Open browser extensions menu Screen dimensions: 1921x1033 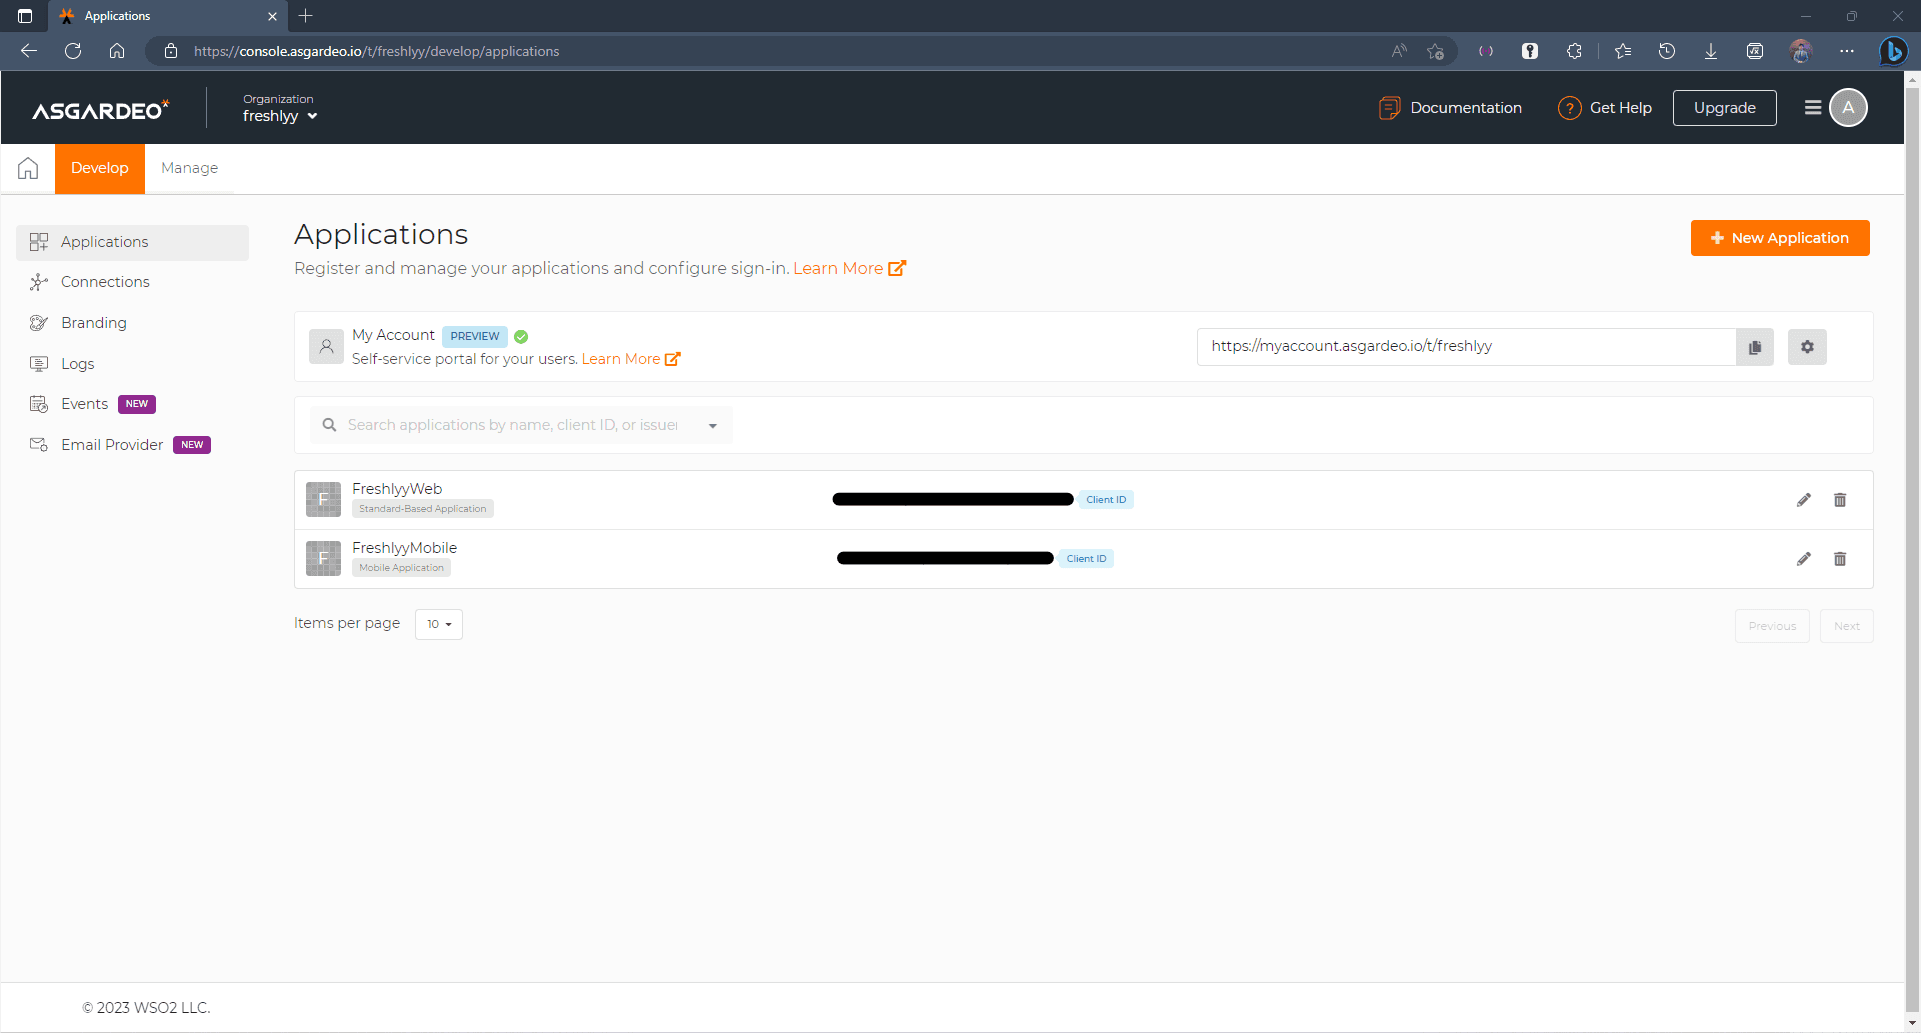[x=1574, y=51]
